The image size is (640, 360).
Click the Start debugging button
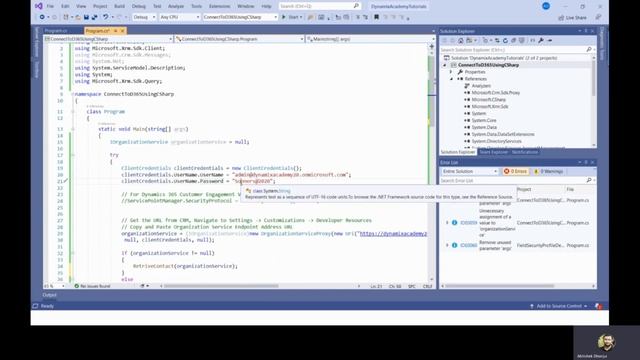pos(292,17)
